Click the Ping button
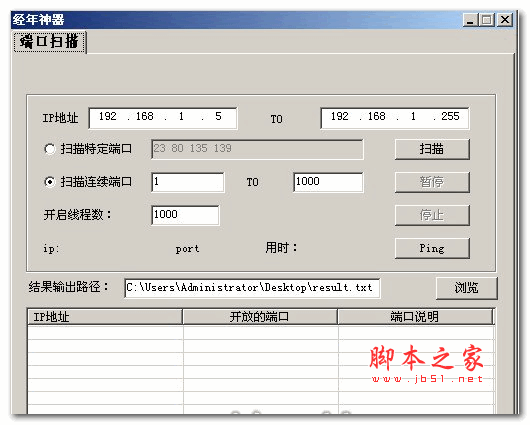This screenshot has height=425, width=530. coord(432,248)
